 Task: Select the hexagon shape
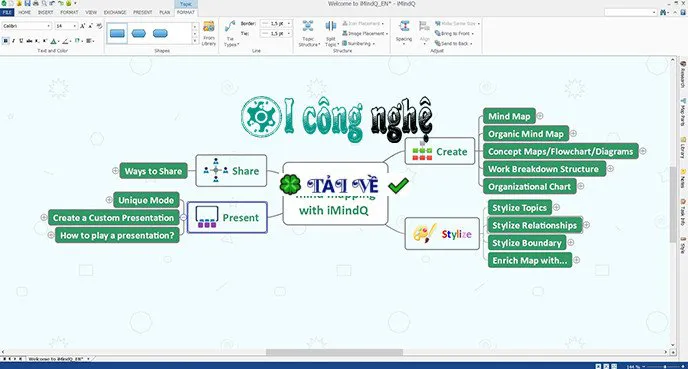click(x=139, y=33)
